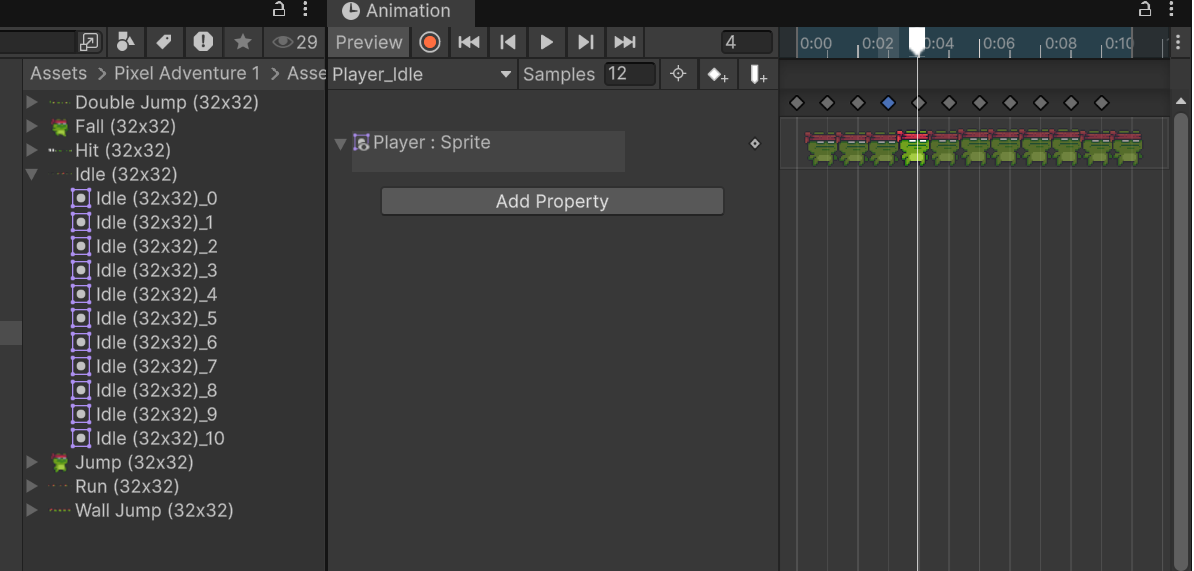
Task: Click the search by type icon
Action: pyautogui.click(x=126, y=42)
